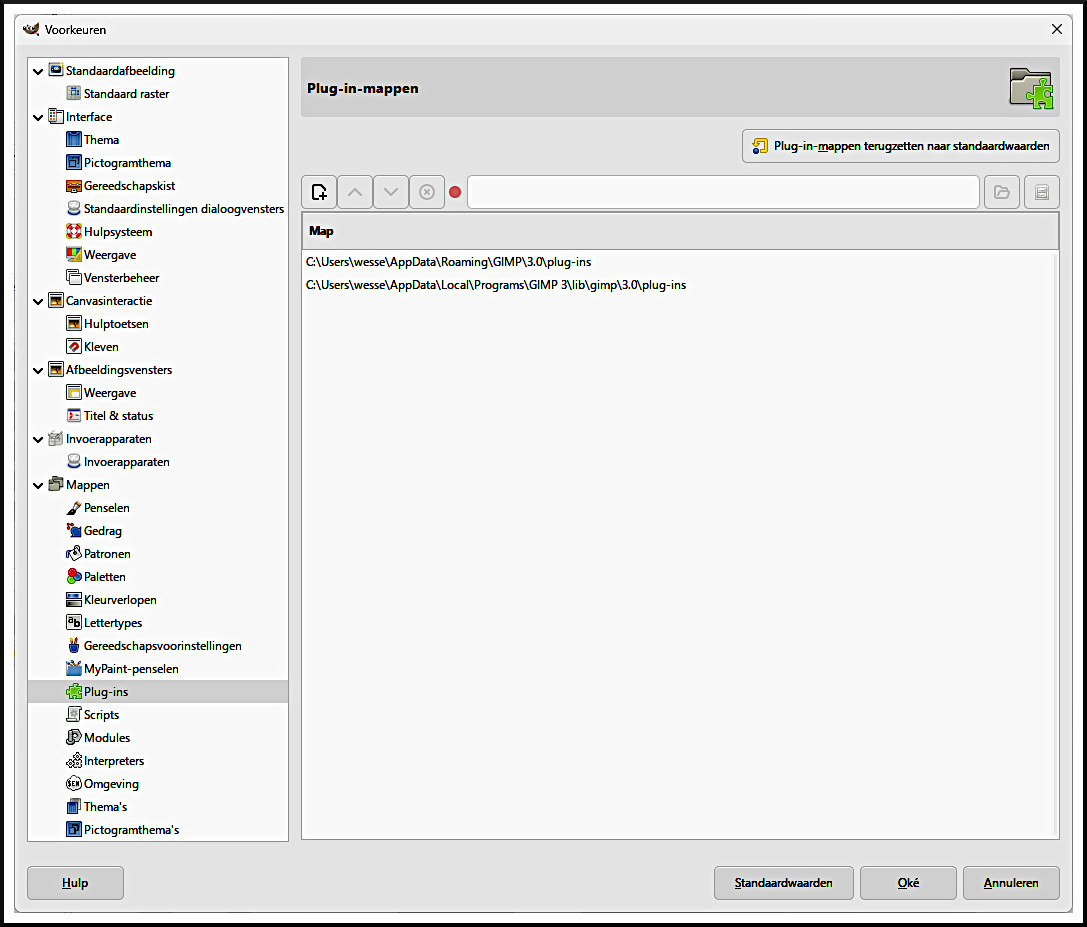This screenshot has height=927, width=1087.
Task: Add a new plug-in folder entry
Action: [x=320, y=192]
